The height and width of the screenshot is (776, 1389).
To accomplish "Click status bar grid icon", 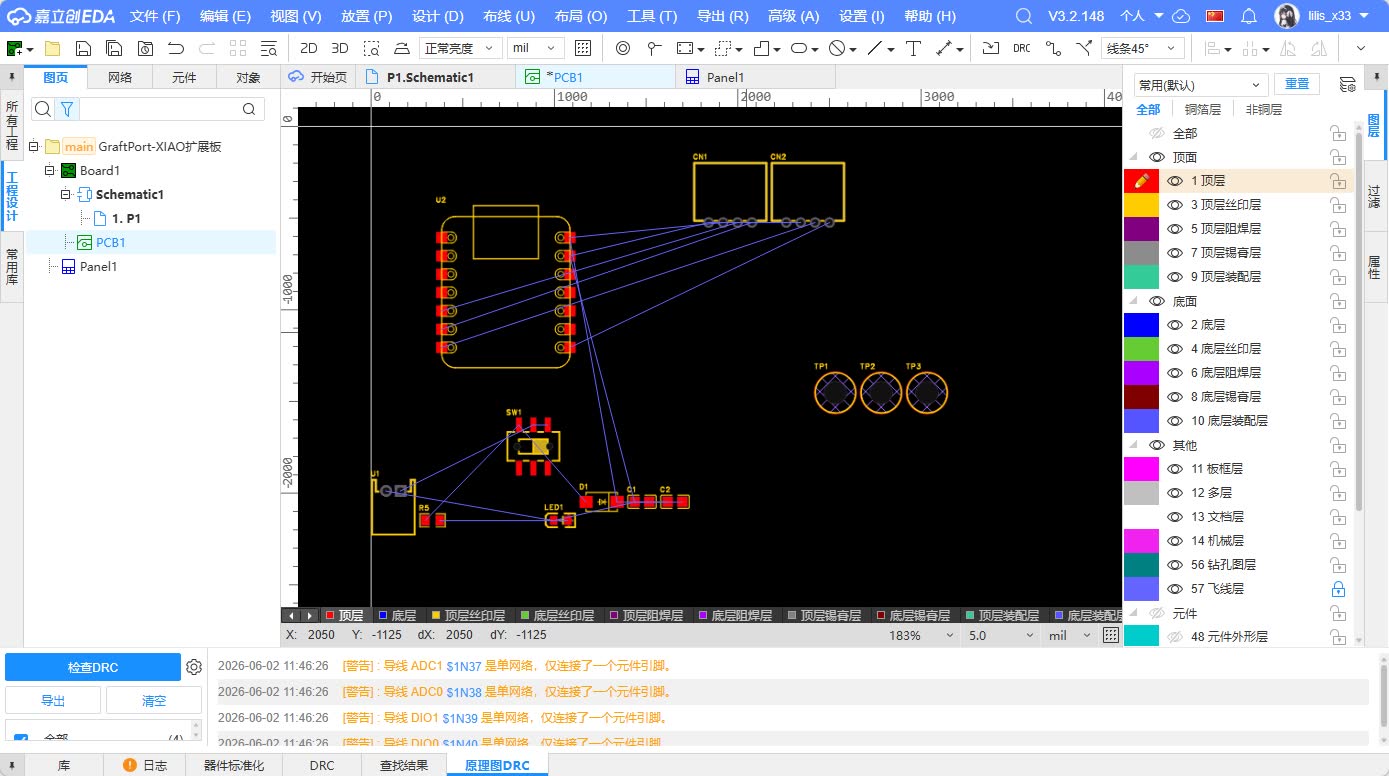I will (1110, 635).
